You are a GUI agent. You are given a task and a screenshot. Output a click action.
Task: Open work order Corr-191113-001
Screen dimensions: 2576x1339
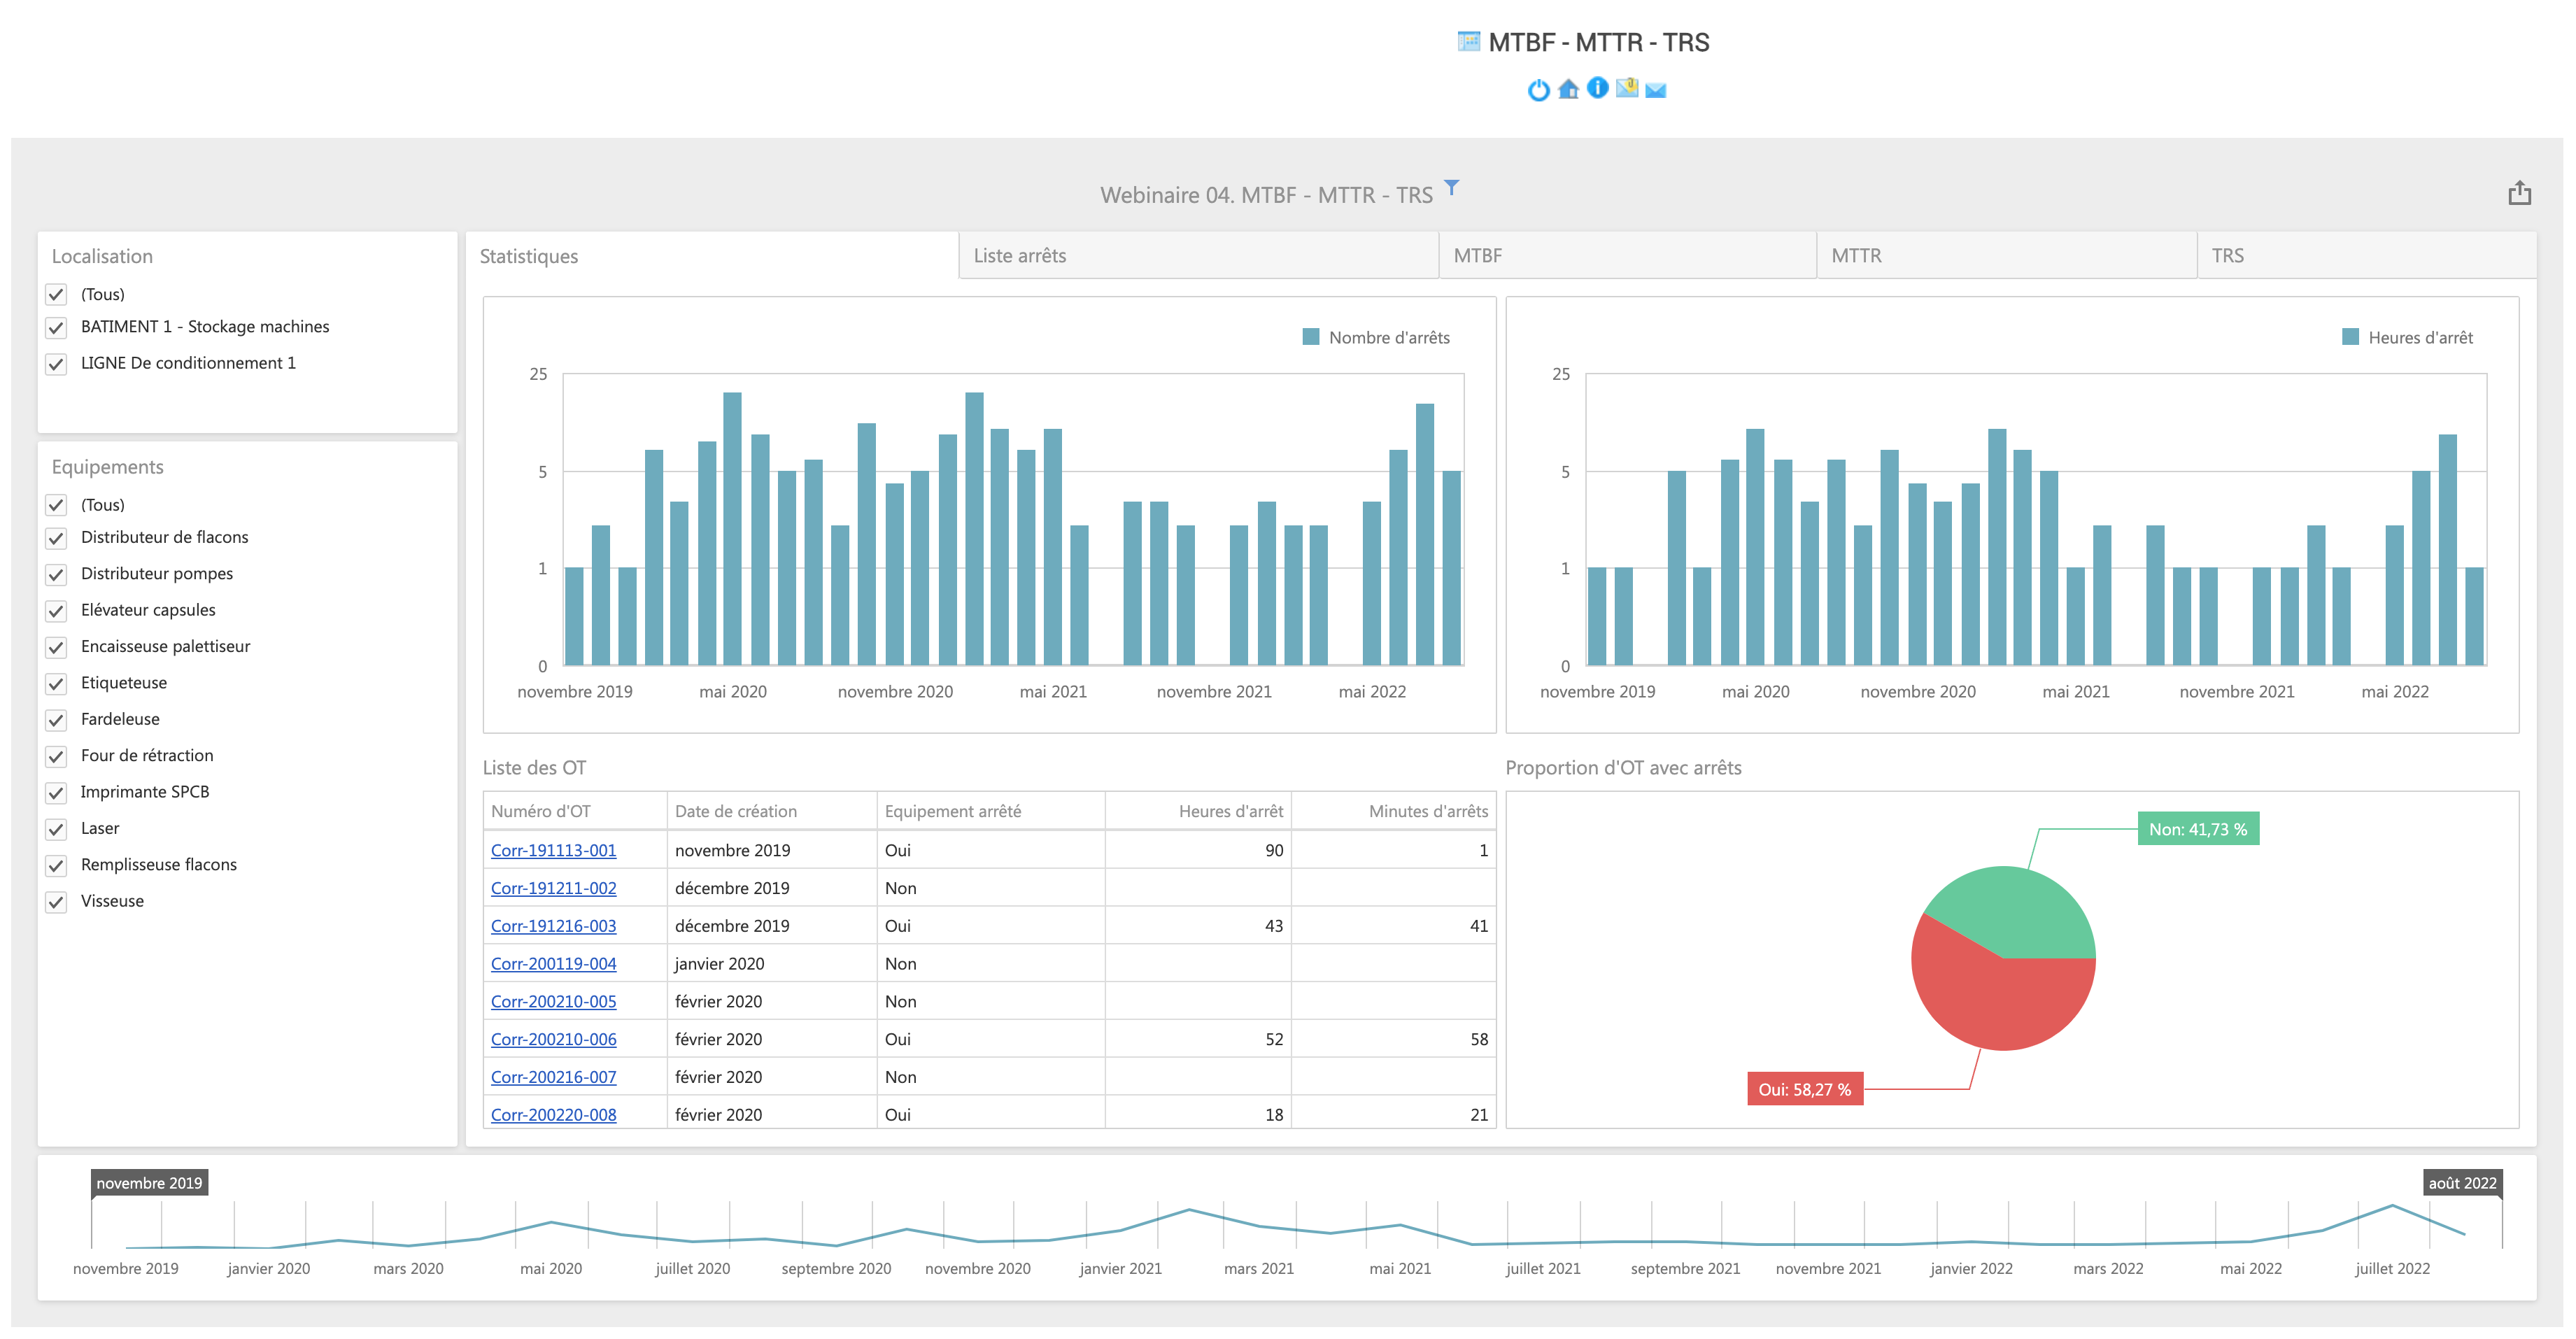click(553, 850)
